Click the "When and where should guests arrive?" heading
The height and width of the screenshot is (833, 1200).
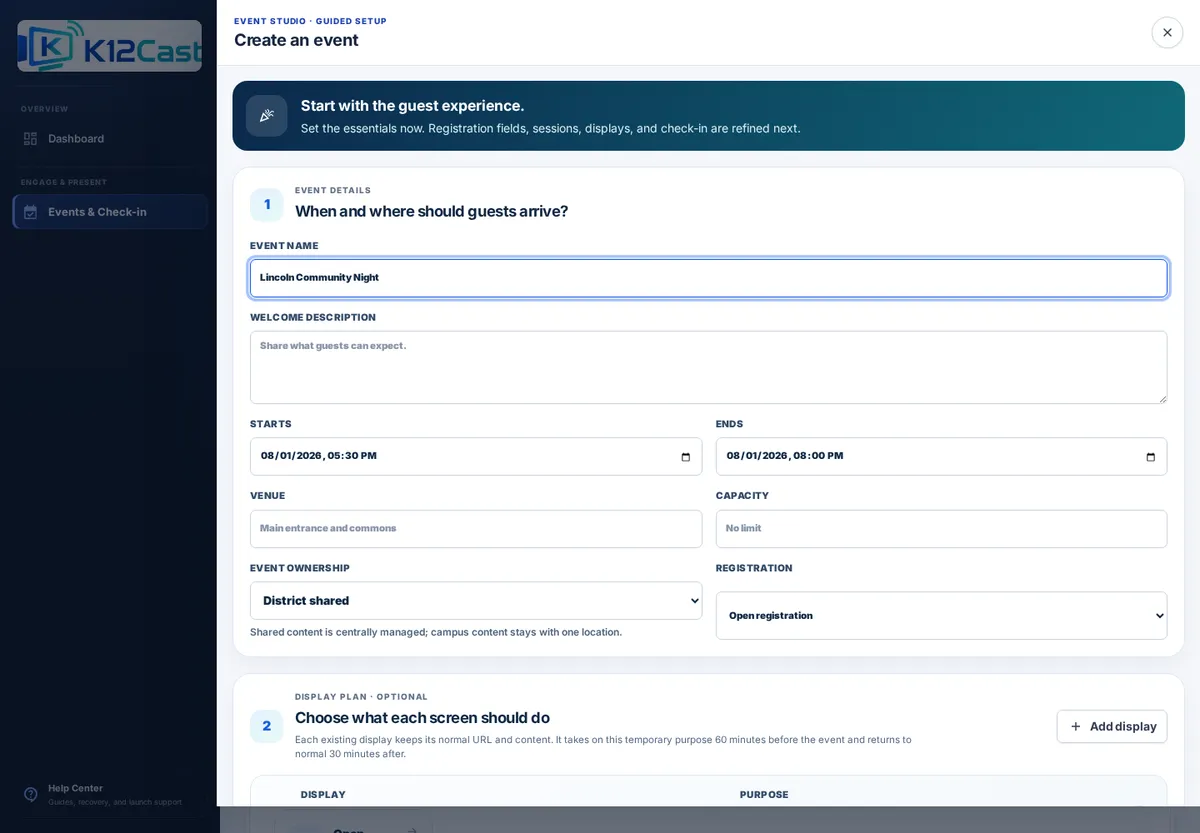pos(431,211)
